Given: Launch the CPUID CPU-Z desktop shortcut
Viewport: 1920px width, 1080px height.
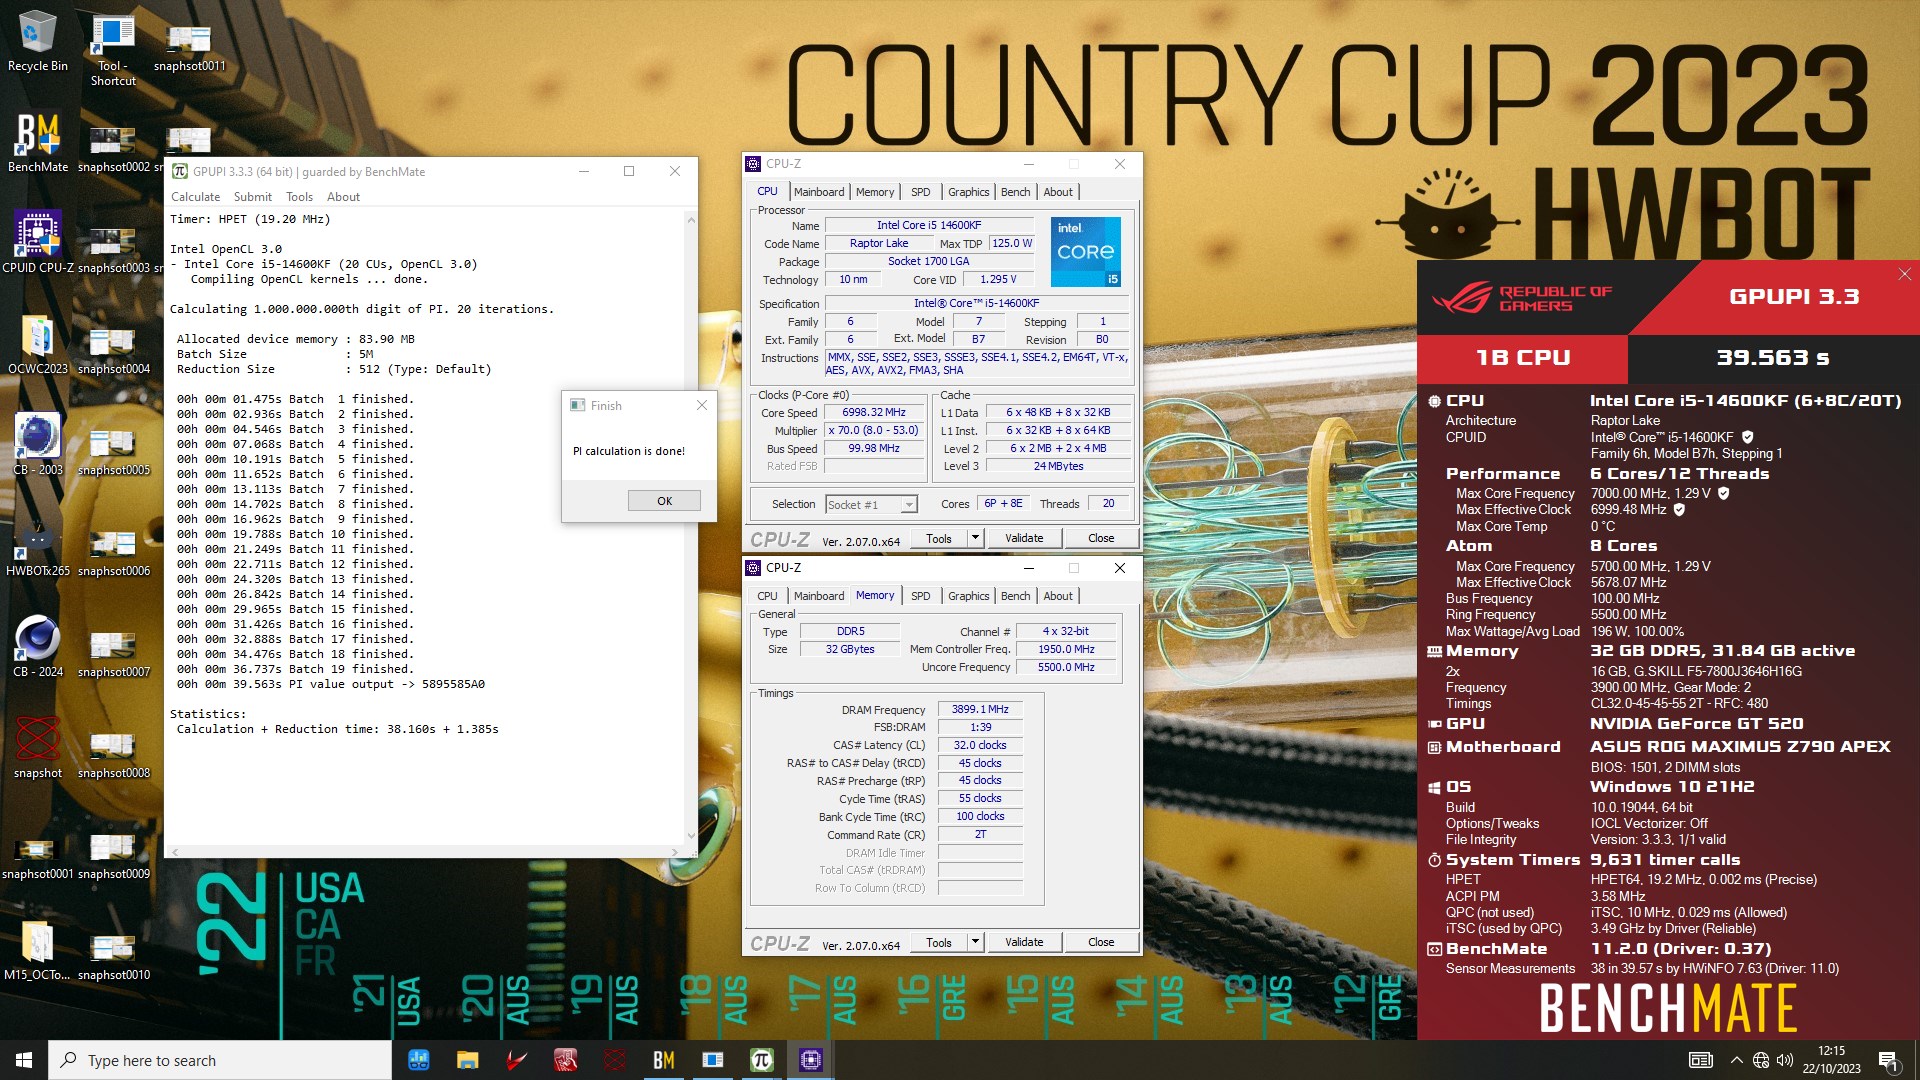Looking at the screenshot, I should [x=38, y=243].
